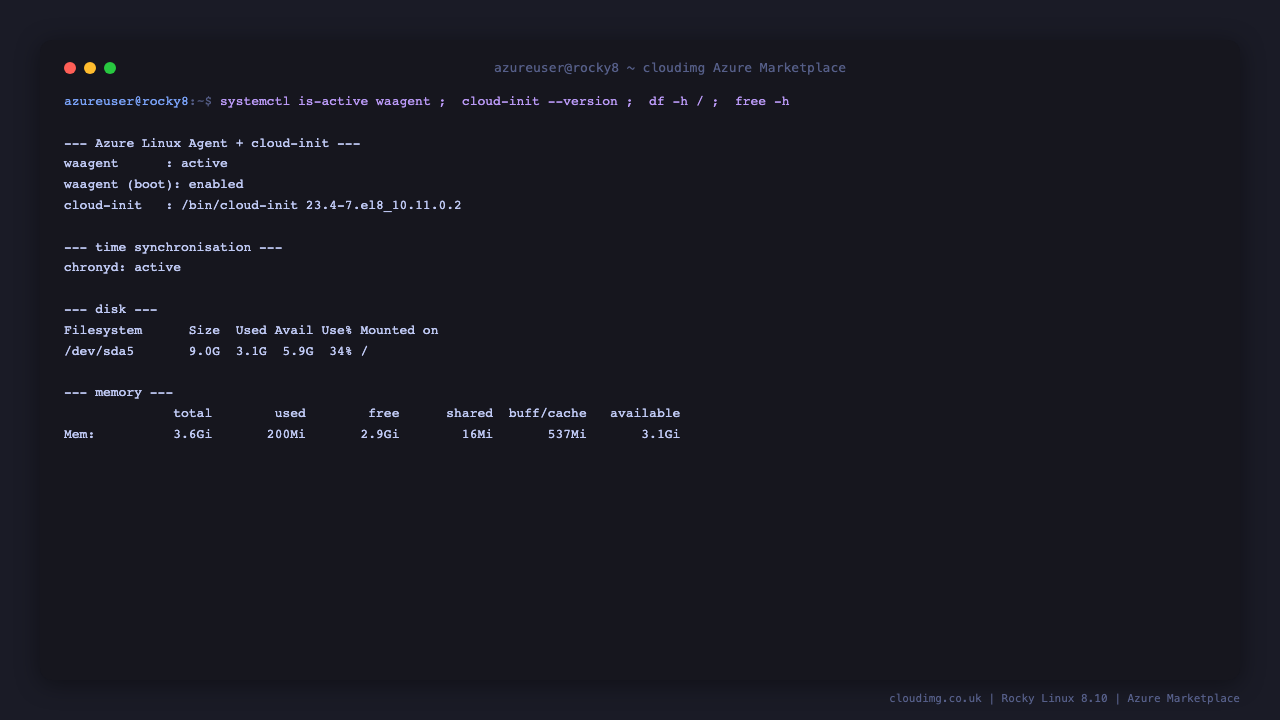Click the memory total value '3.6Gi'
1280x720 pixels.
pyautogui.click(x=192, y=434)
